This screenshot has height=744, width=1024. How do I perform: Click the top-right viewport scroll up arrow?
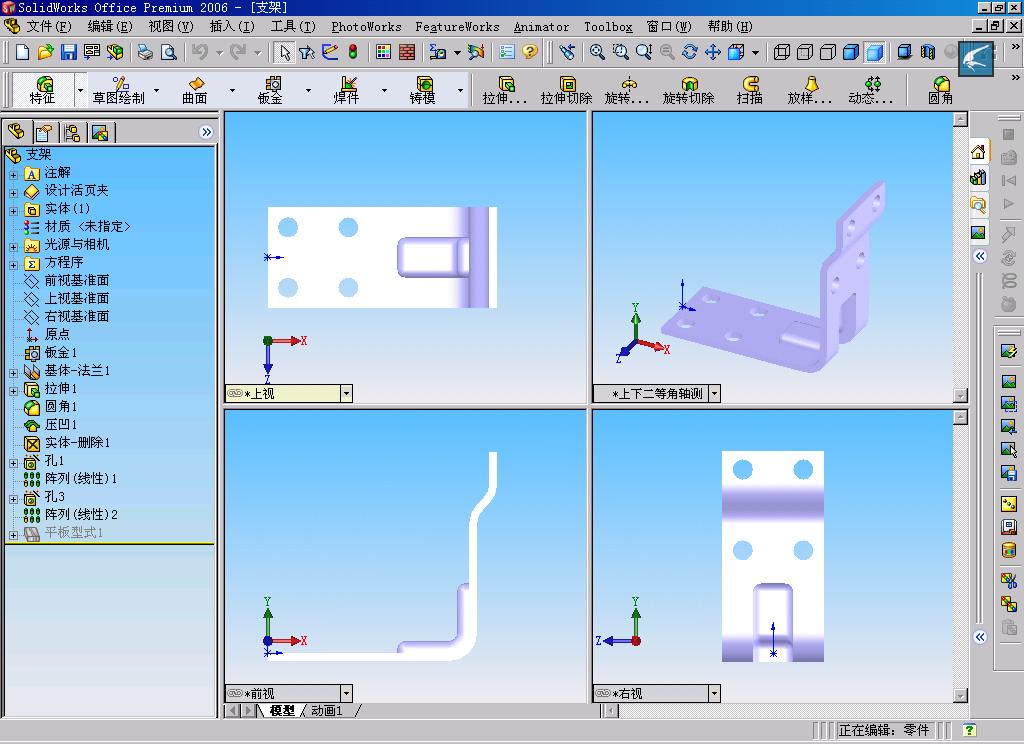point(960,119)
